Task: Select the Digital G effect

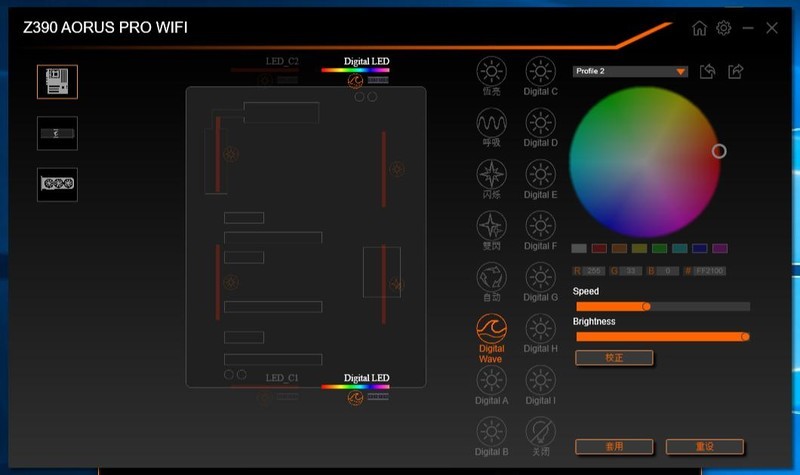Action: (x=540, y=278)
